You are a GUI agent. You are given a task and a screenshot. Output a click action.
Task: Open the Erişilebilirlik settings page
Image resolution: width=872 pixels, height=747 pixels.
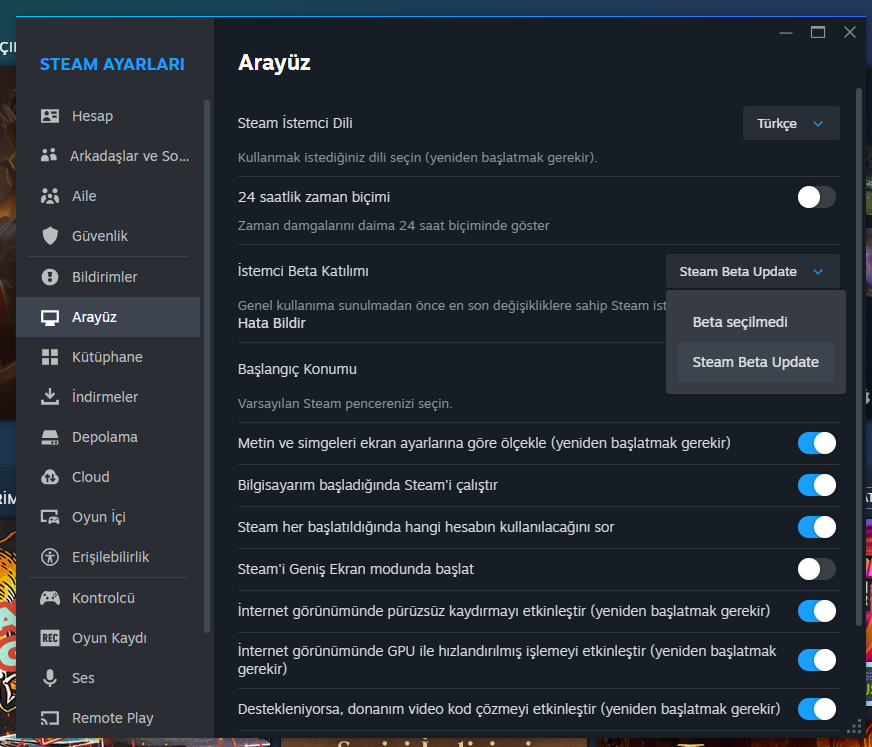[x=108, y=557]
